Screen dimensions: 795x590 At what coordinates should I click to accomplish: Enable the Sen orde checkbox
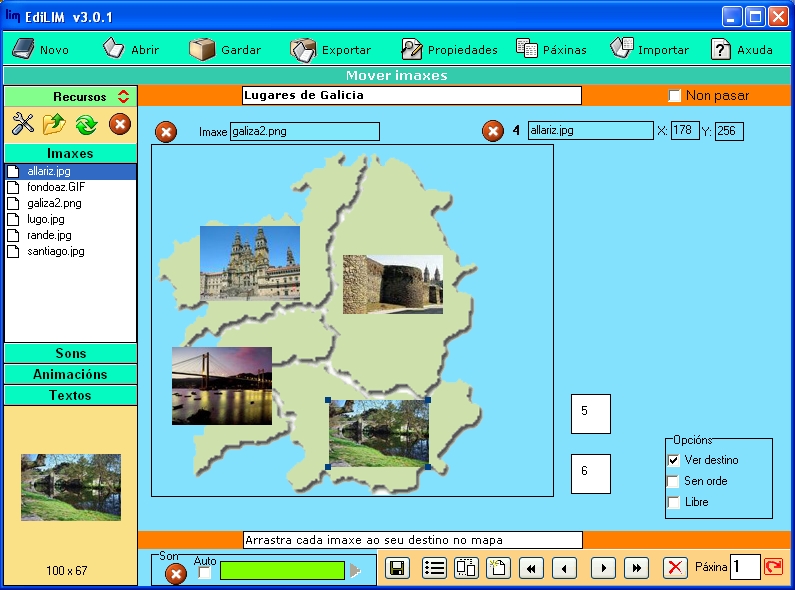(x=674, y=481)
